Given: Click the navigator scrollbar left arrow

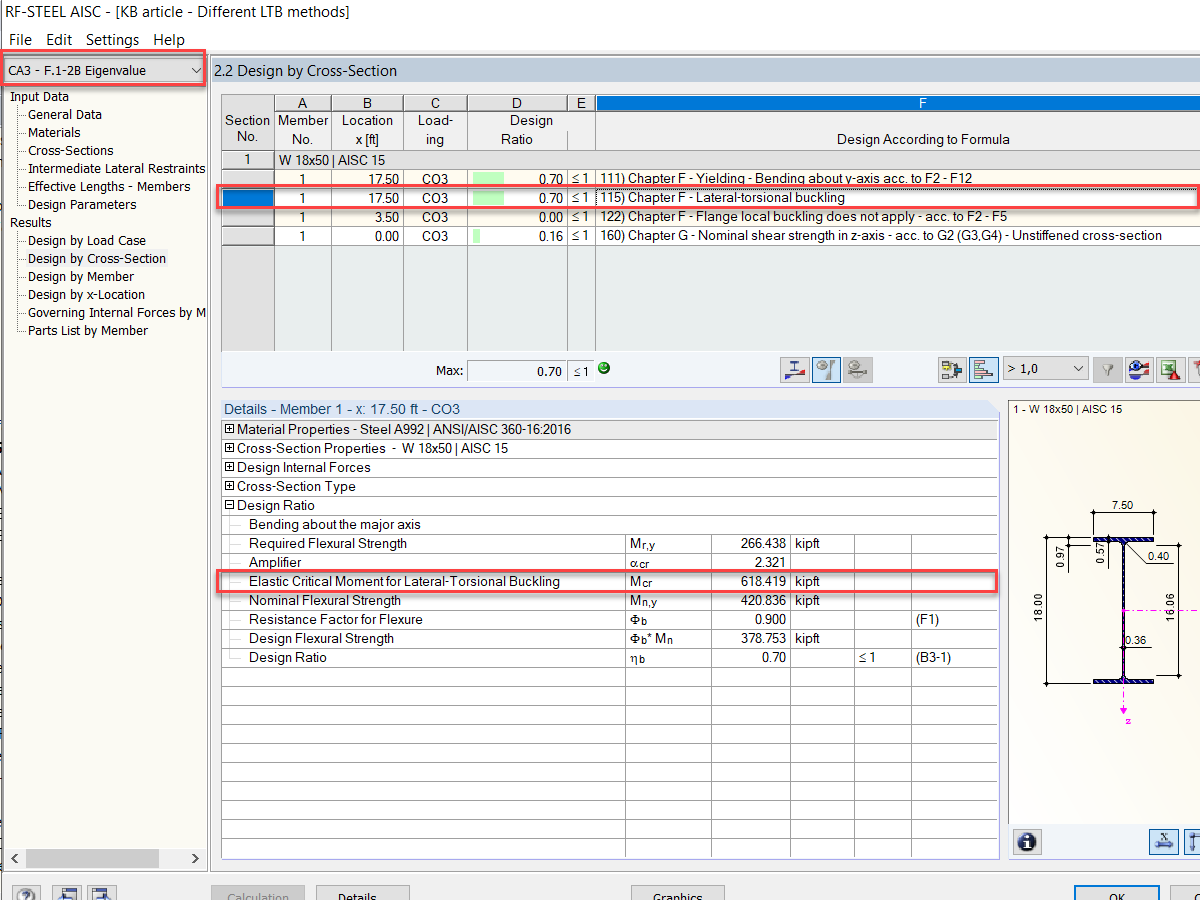Looking at the screenshot, I should point(16,859).
